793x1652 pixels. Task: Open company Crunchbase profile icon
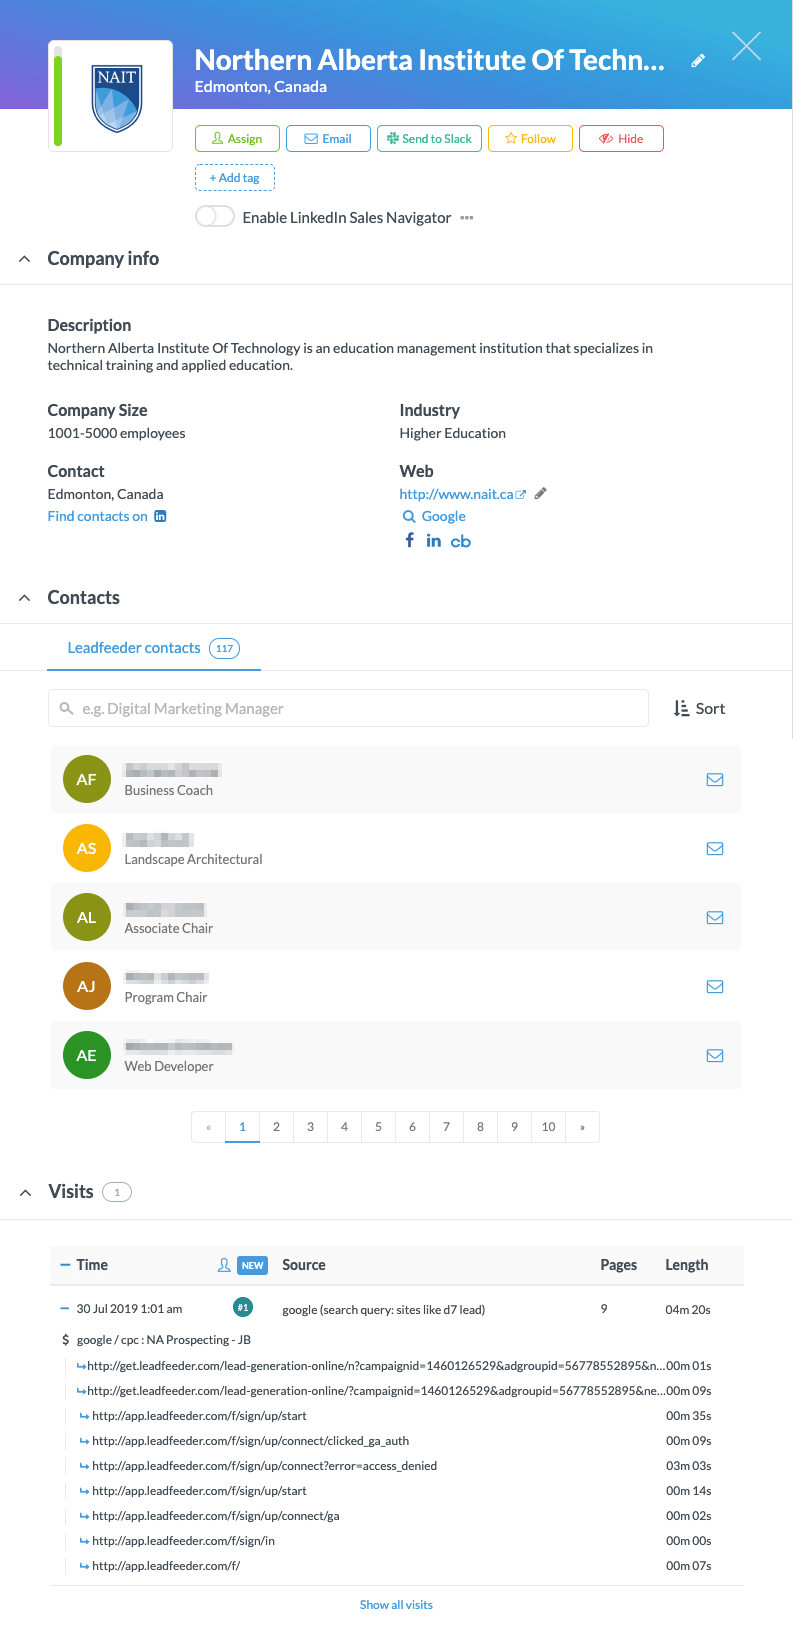coord(460,541)
